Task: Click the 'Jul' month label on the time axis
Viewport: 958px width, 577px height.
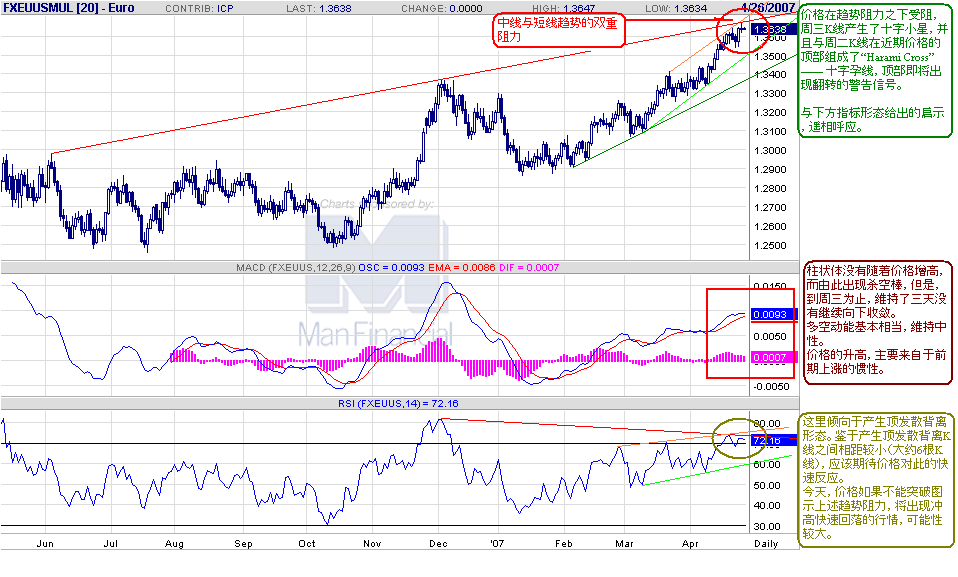Action: [111, 543]
